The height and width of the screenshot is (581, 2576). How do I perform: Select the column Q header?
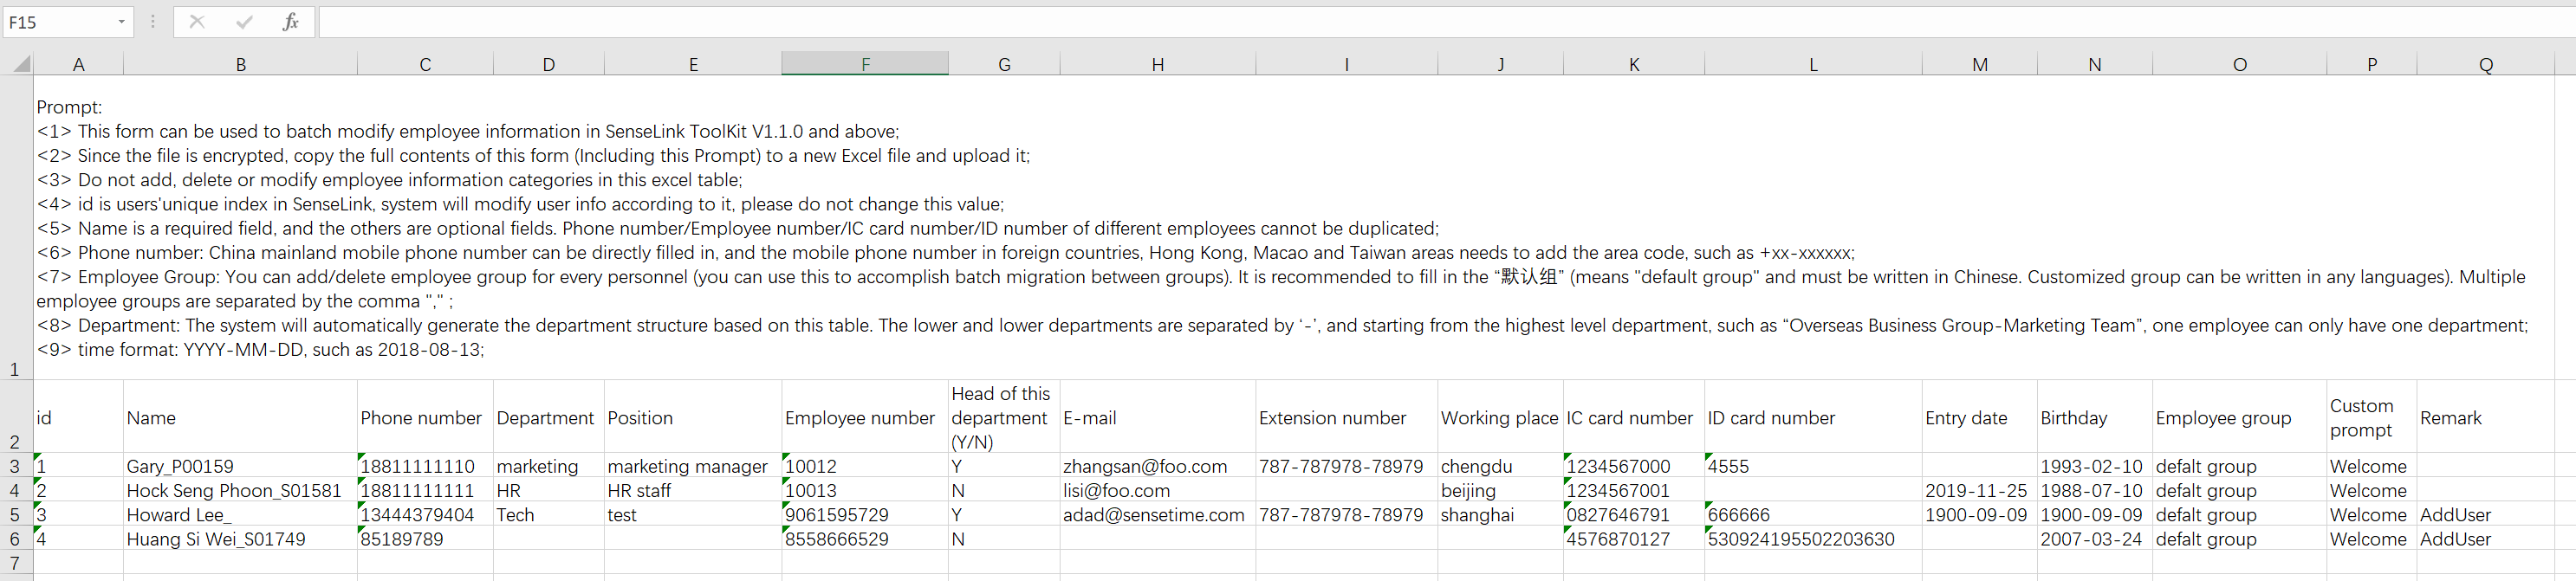click(2485, 65)
